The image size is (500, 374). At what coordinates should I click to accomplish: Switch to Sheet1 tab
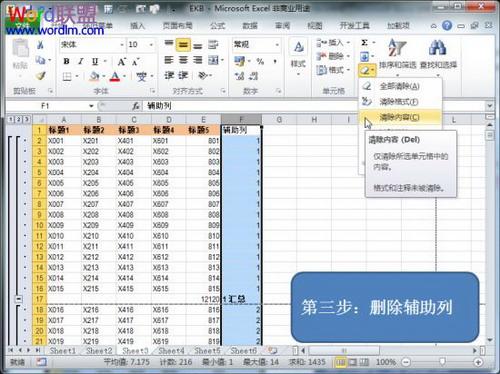(x=63, y=351)
